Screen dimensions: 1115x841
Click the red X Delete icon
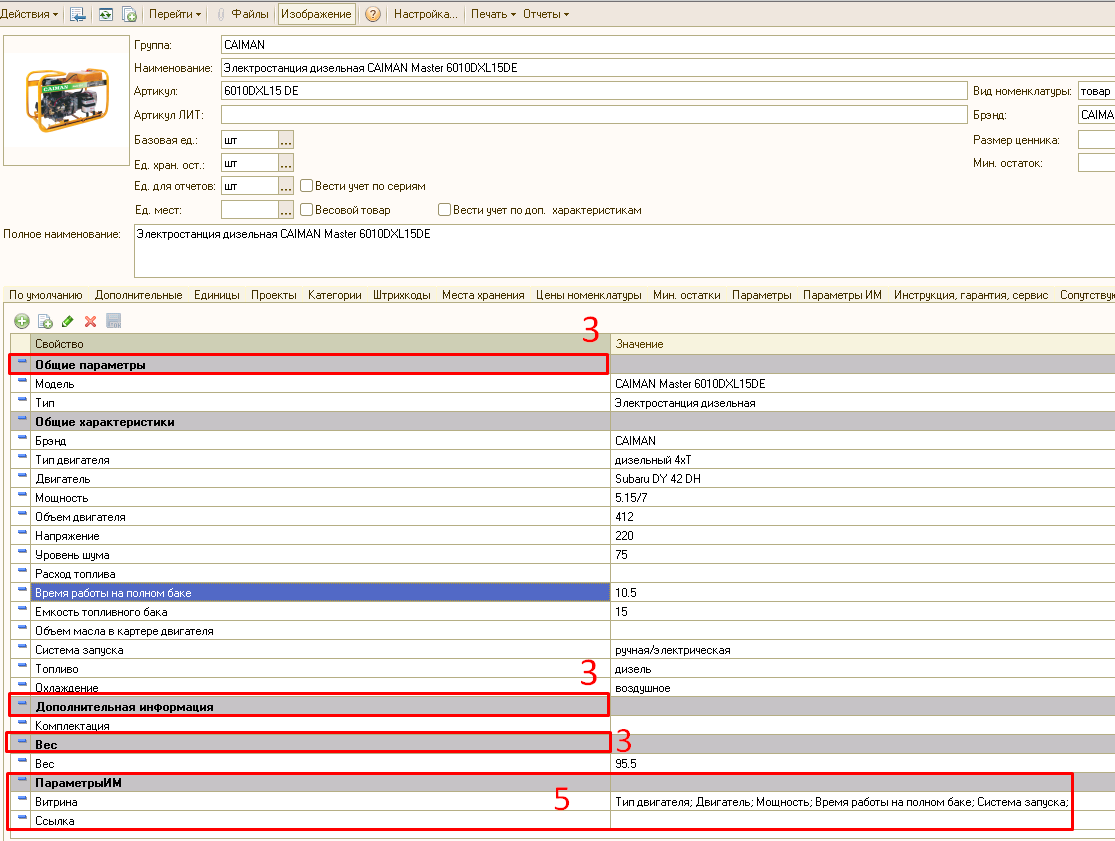click(x=90, y=321)
